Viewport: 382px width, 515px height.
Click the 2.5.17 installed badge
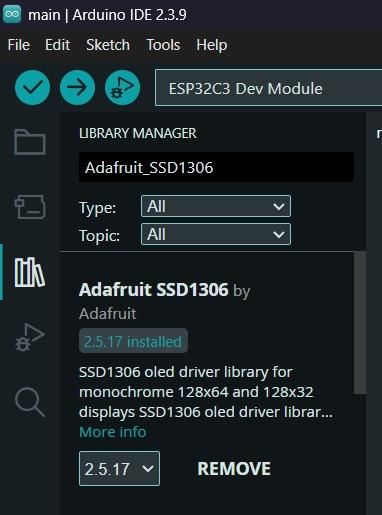[133, 341]
